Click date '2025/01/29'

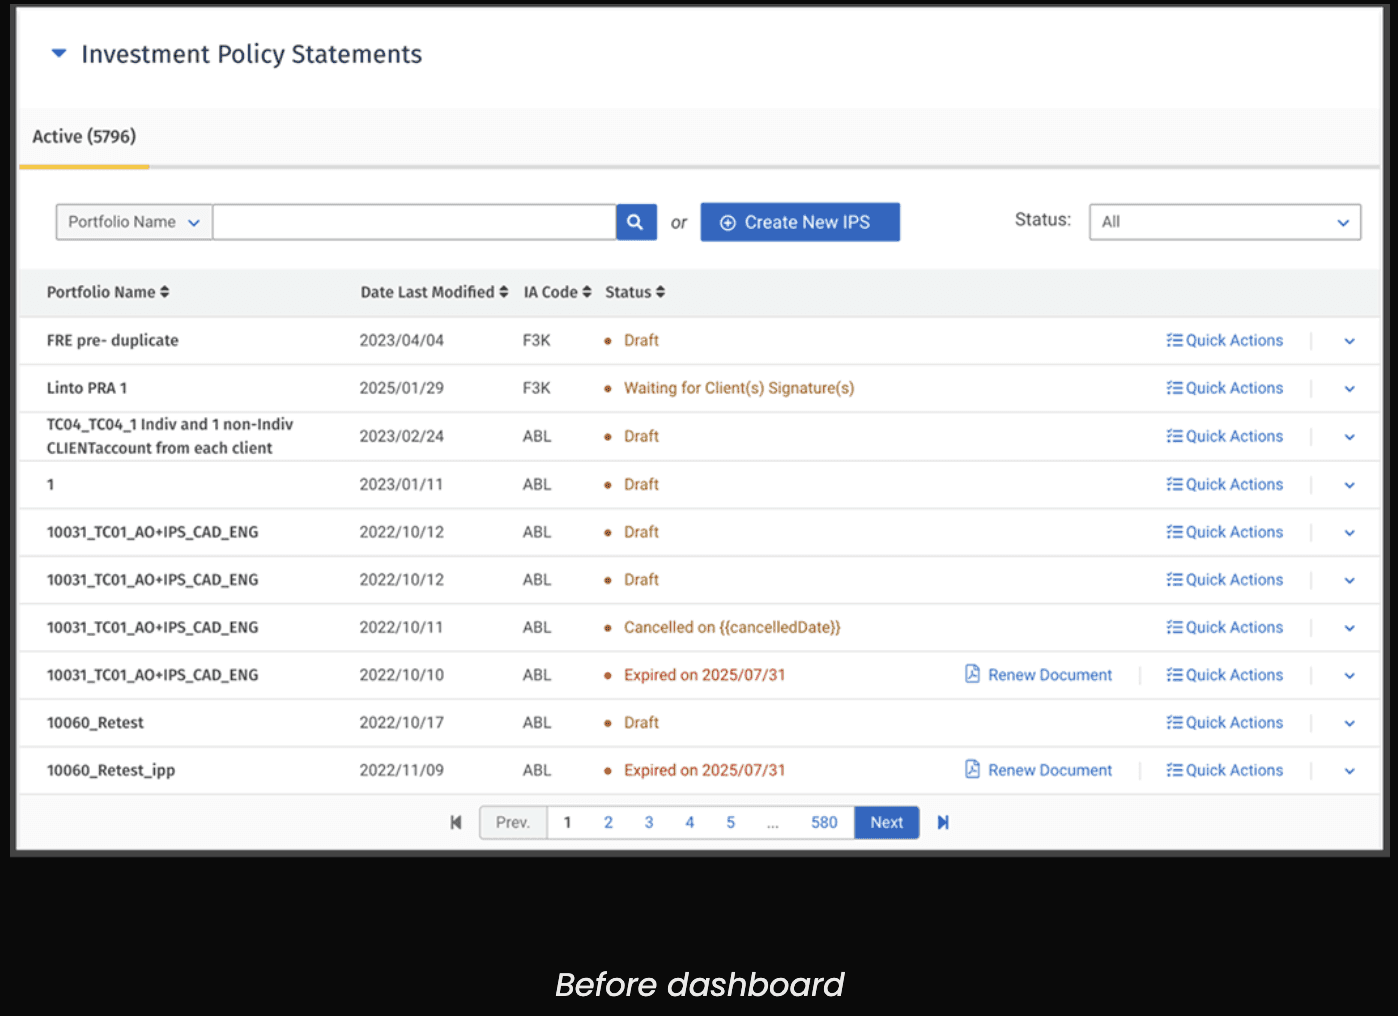click(402, 388)
